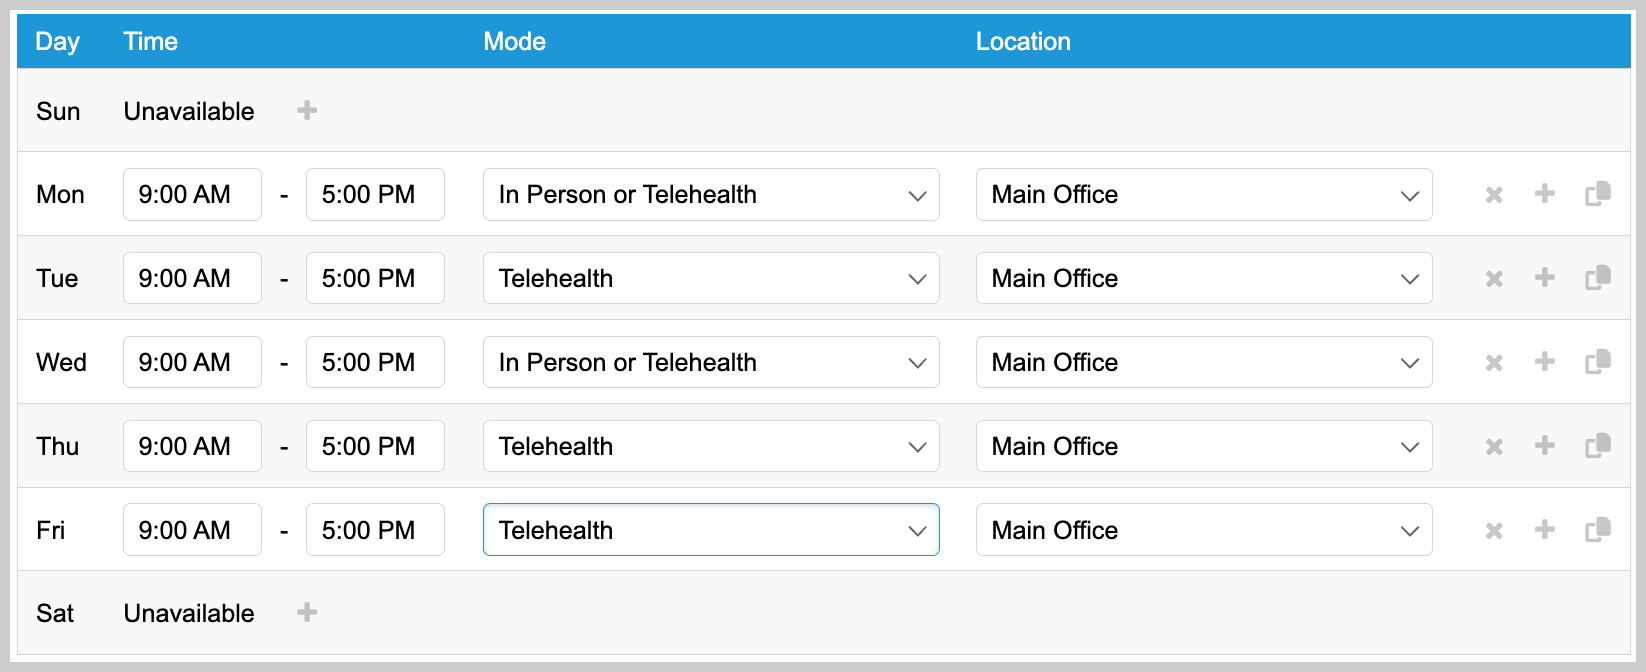Delete Wednesday's availability row
Image resolution: width=1646 pixels, height=672 pixels.
tap(1494, 363)
